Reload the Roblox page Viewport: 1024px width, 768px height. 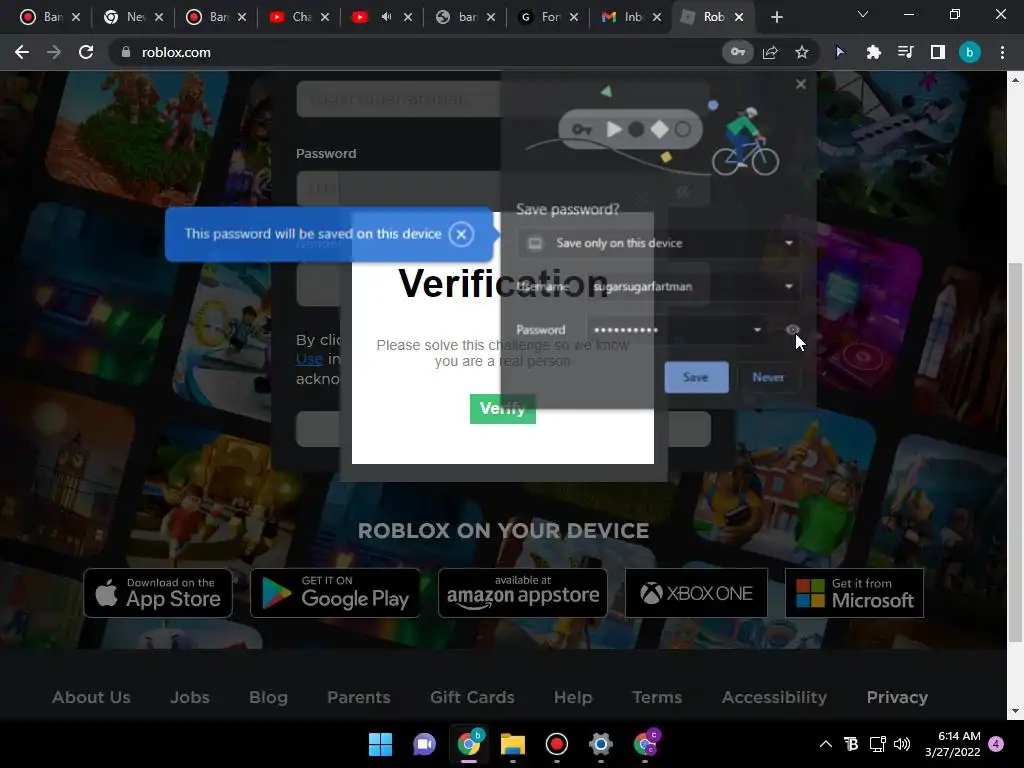86,52
